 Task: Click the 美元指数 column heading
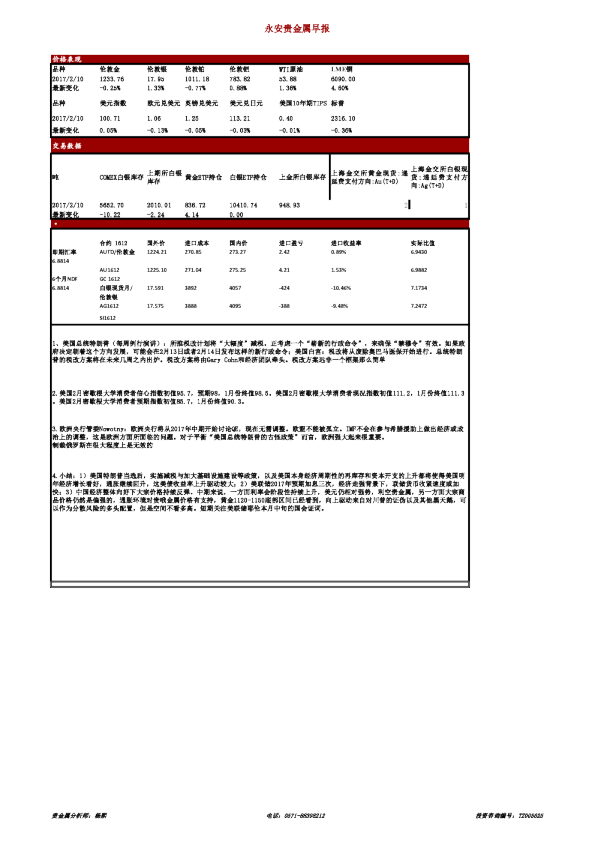coord(113,103)
